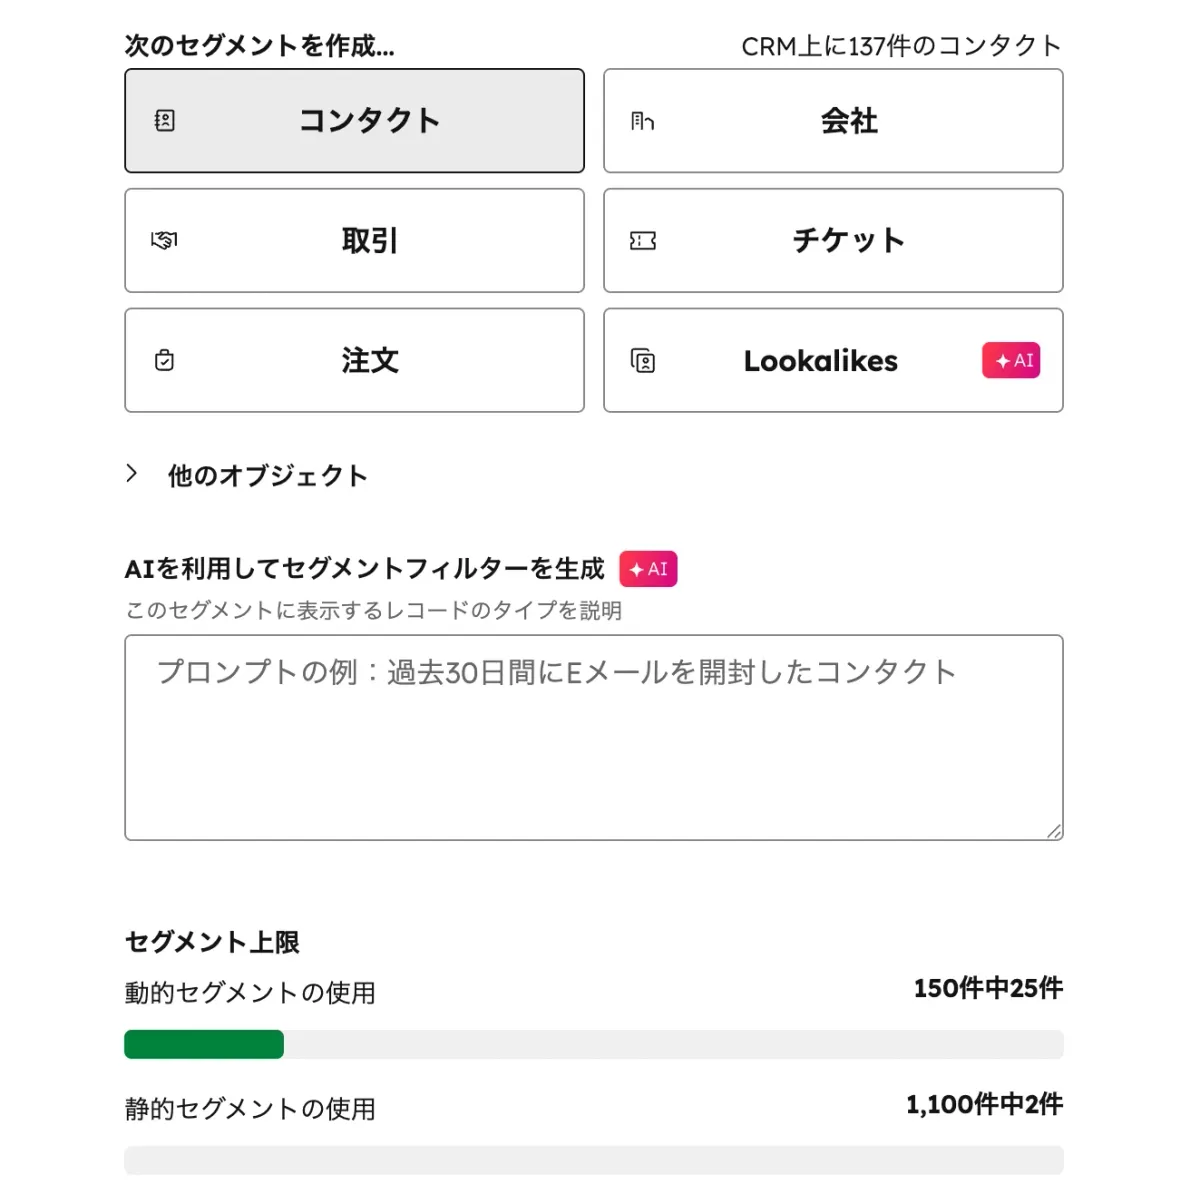
Task: Click the dynamic segment usage progress bar
Action: (593, 1044)
